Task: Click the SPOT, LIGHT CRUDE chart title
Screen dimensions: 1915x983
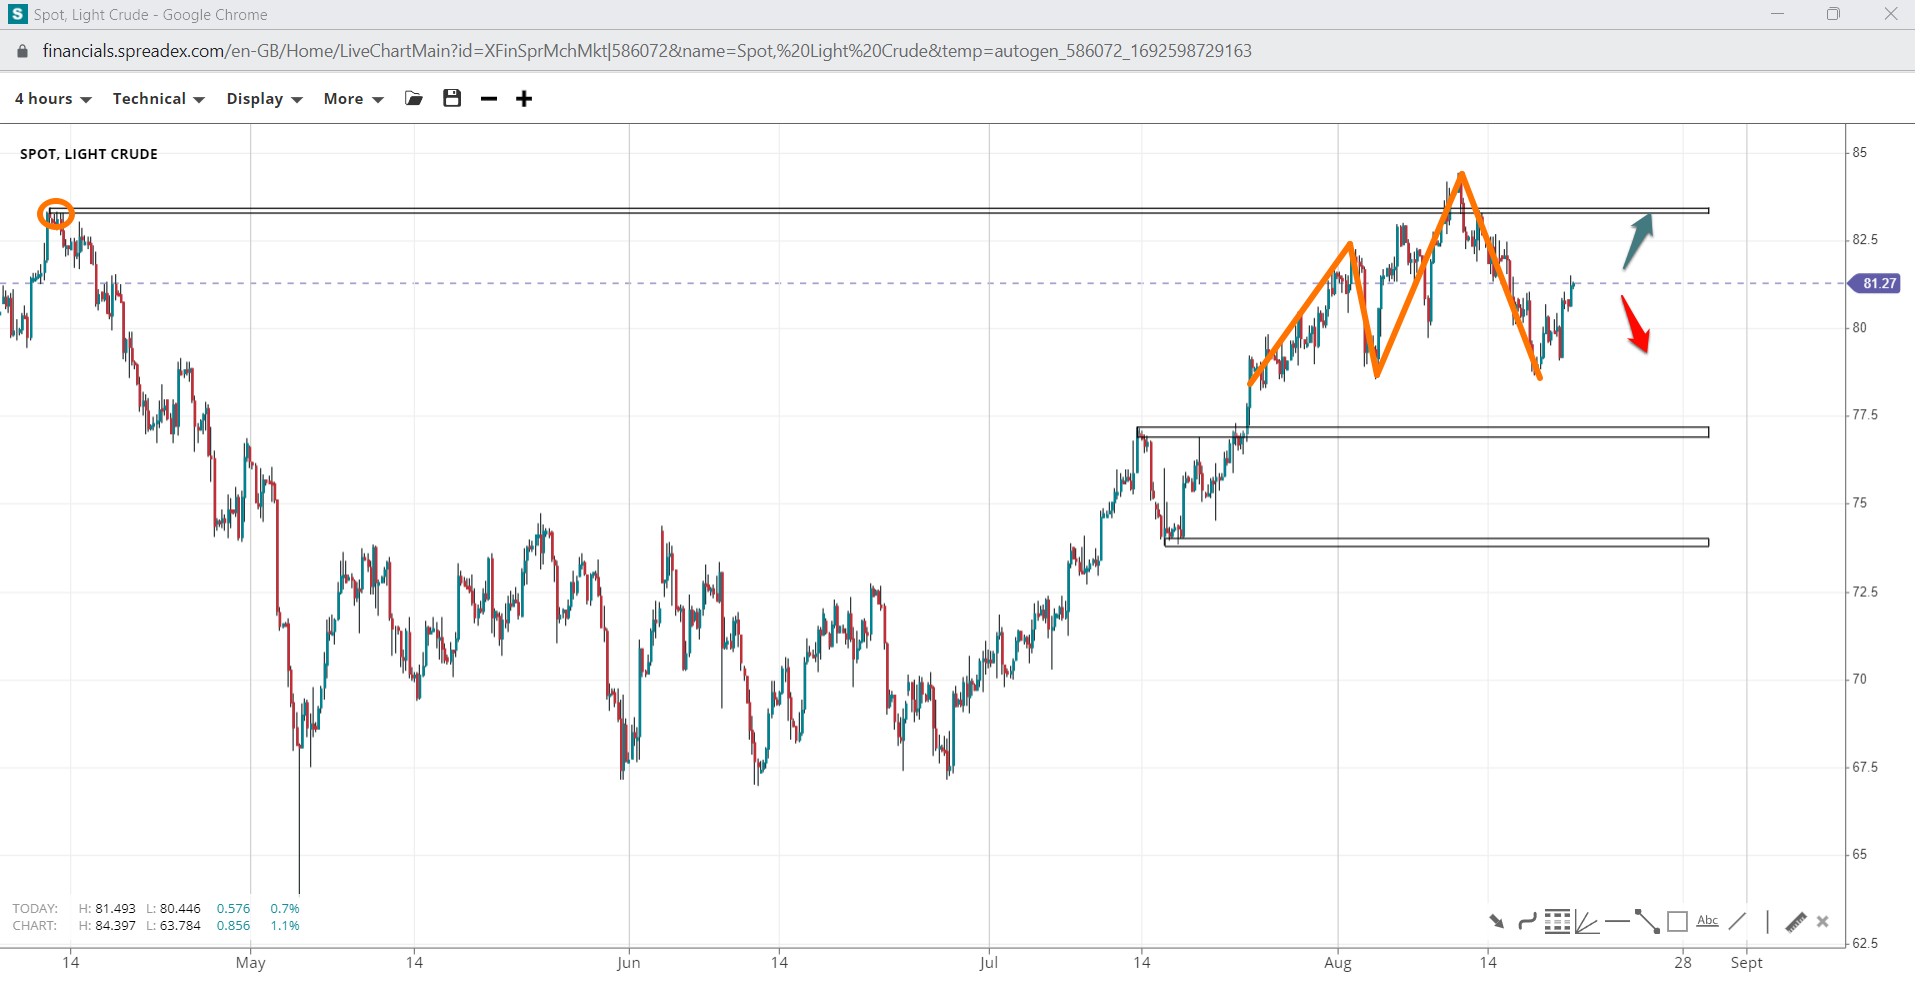Action: (x=88, y=153)
